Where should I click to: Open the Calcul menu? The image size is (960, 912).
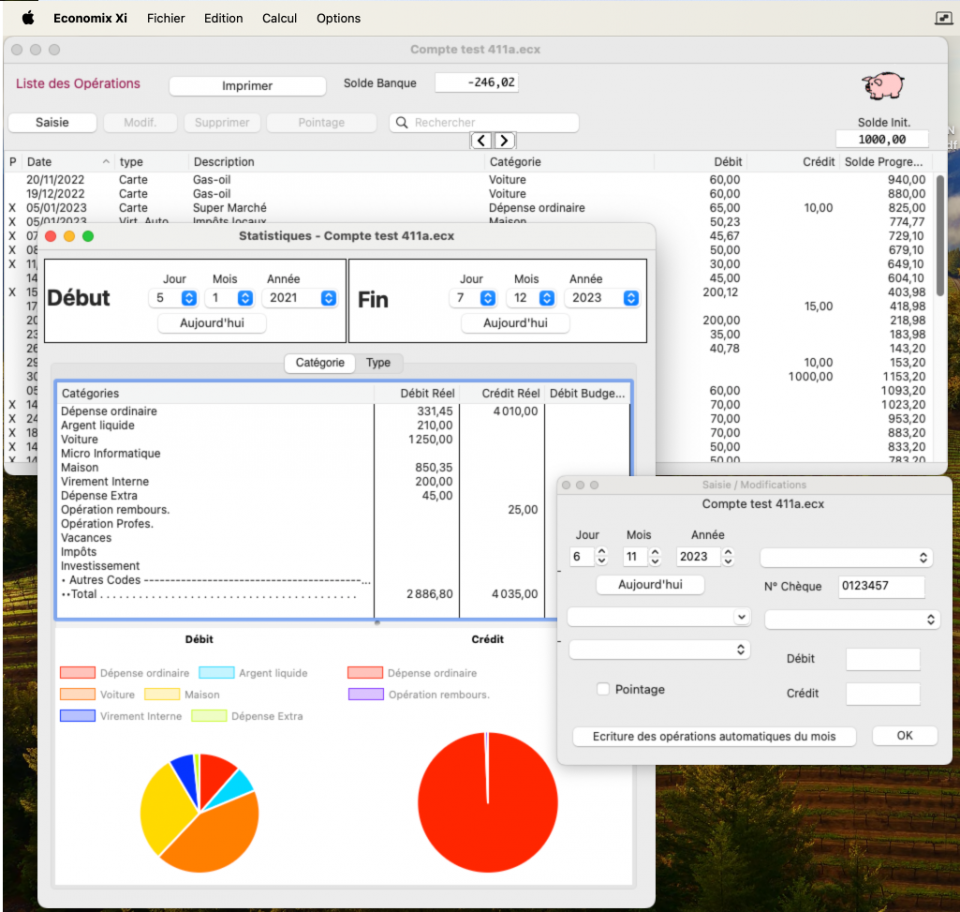279,18
